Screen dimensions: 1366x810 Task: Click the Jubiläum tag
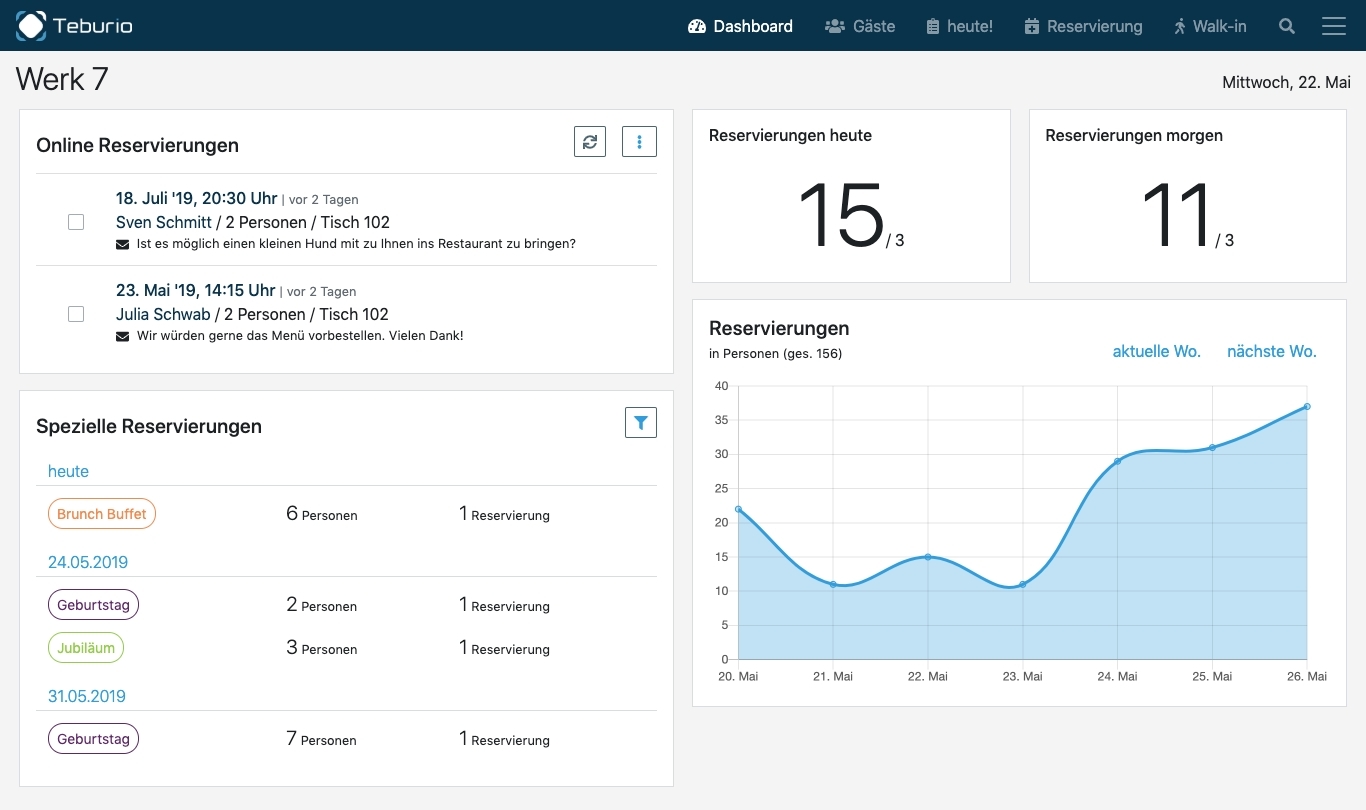pos(86,648)
